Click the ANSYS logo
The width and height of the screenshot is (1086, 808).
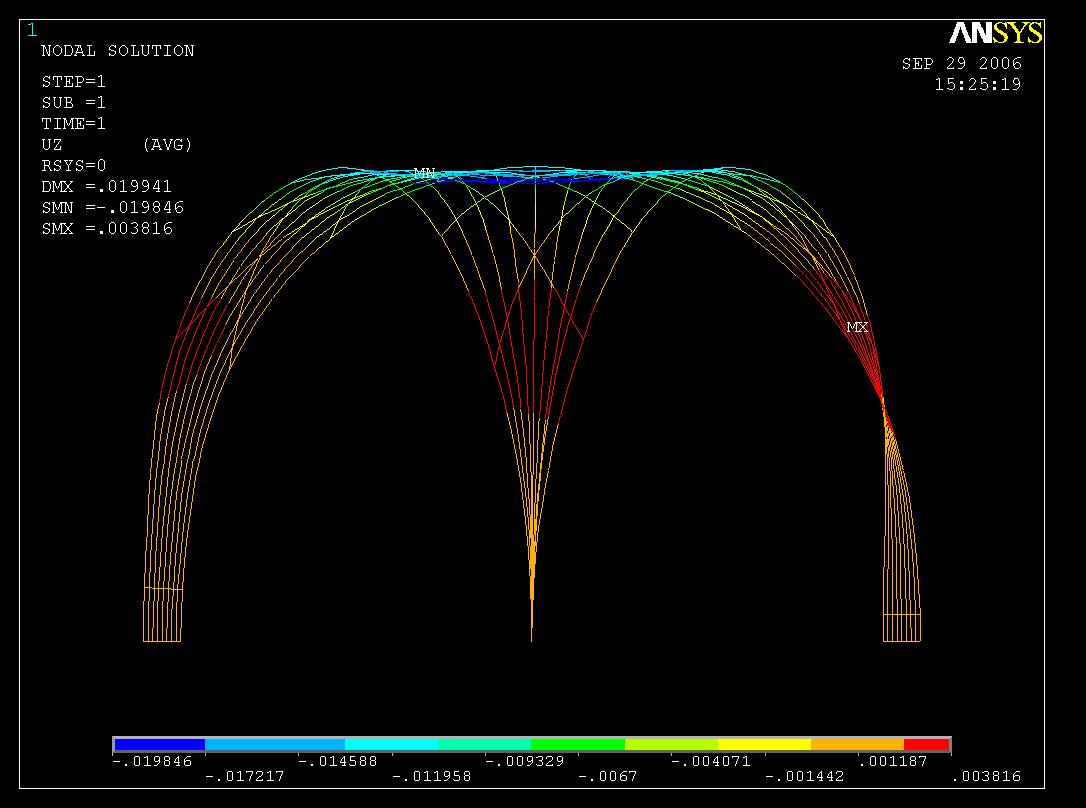tap(995, 33)
